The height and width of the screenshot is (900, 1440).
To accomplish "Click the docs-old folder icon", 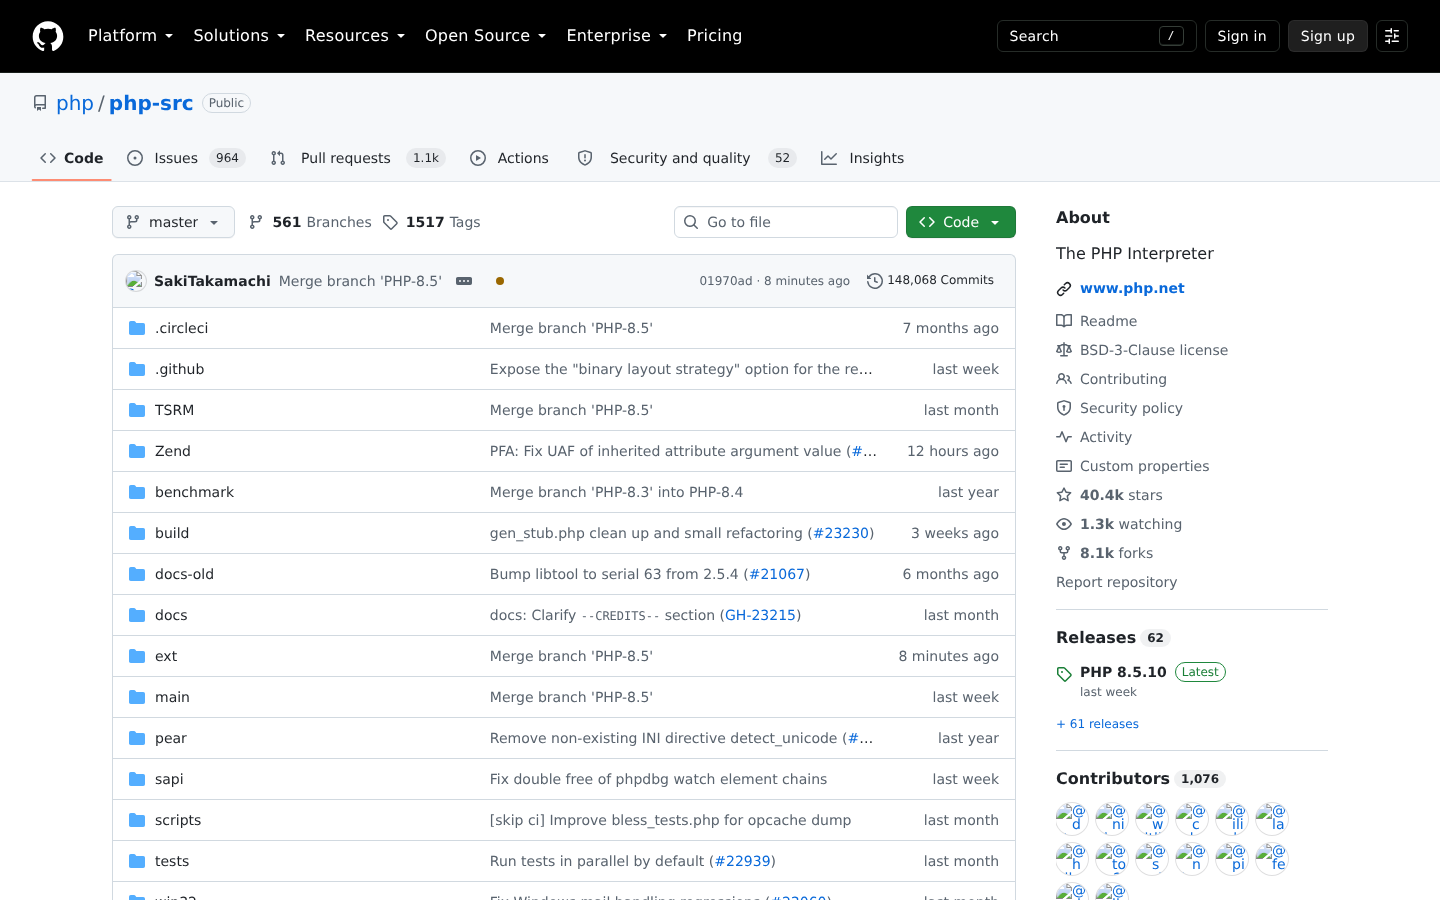I will click(137, 574).
